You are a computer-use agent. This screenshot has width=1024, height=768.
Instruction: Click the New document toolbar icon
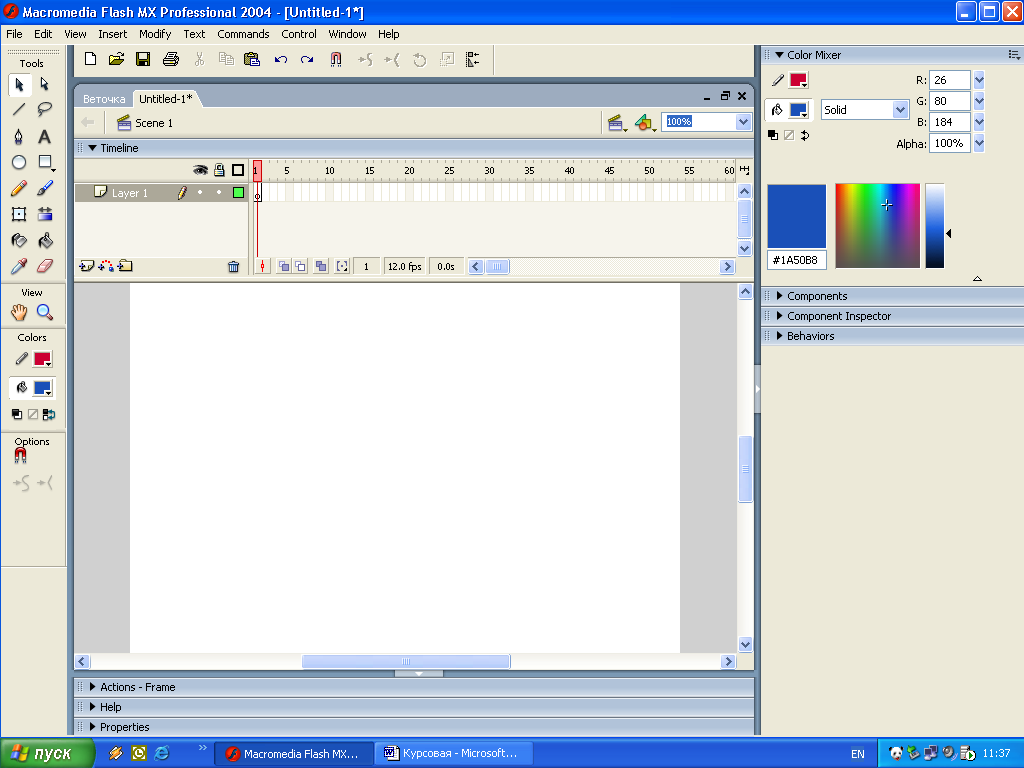(90, 59)
